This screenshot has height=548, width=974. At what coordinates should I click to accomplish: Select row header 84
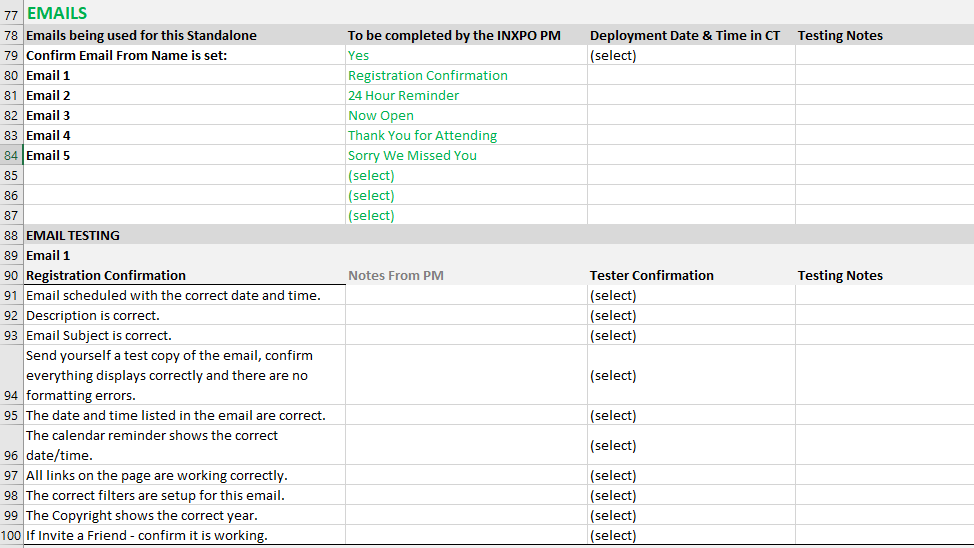click(11, 155)
